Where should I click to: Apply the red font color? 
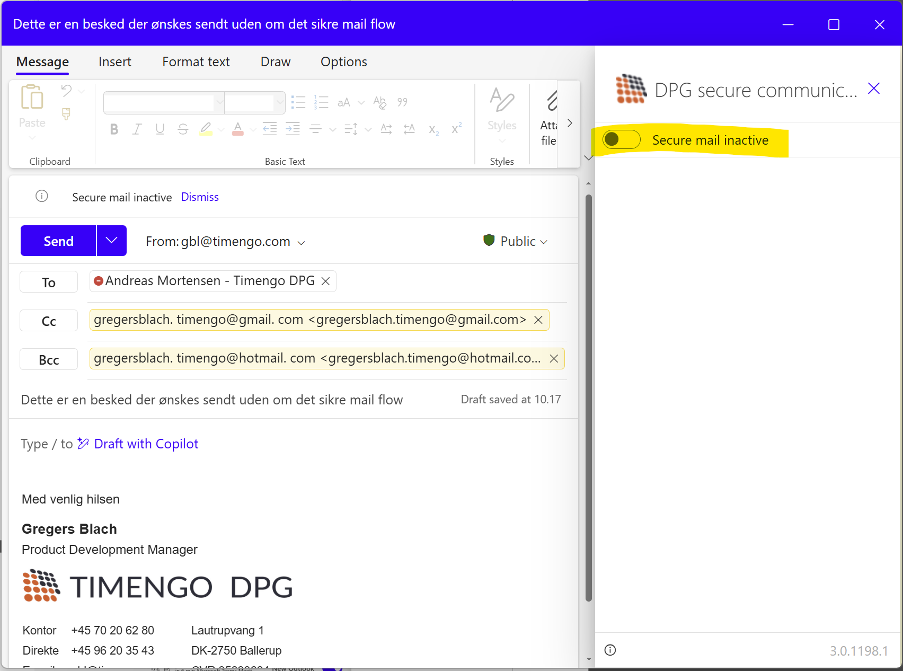pyautogui.click(x=238, y=129)
